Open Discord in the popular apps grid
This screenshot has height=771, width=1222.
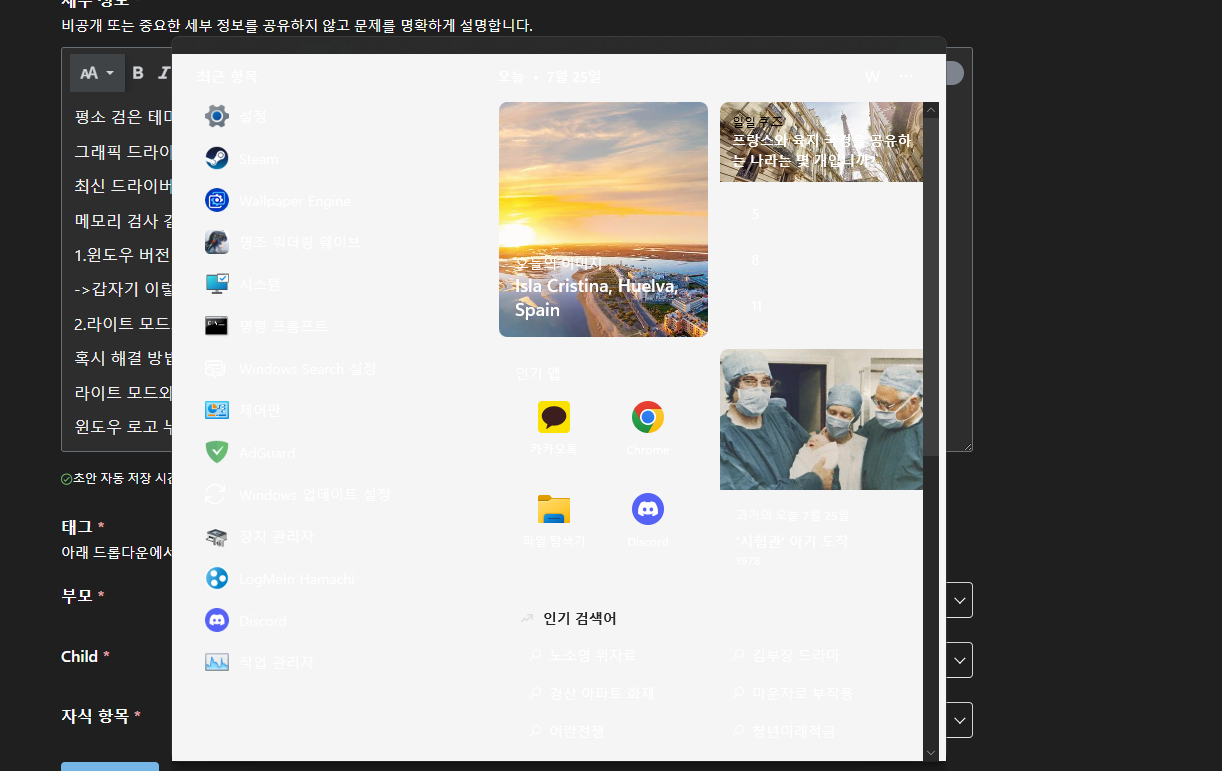648,520
